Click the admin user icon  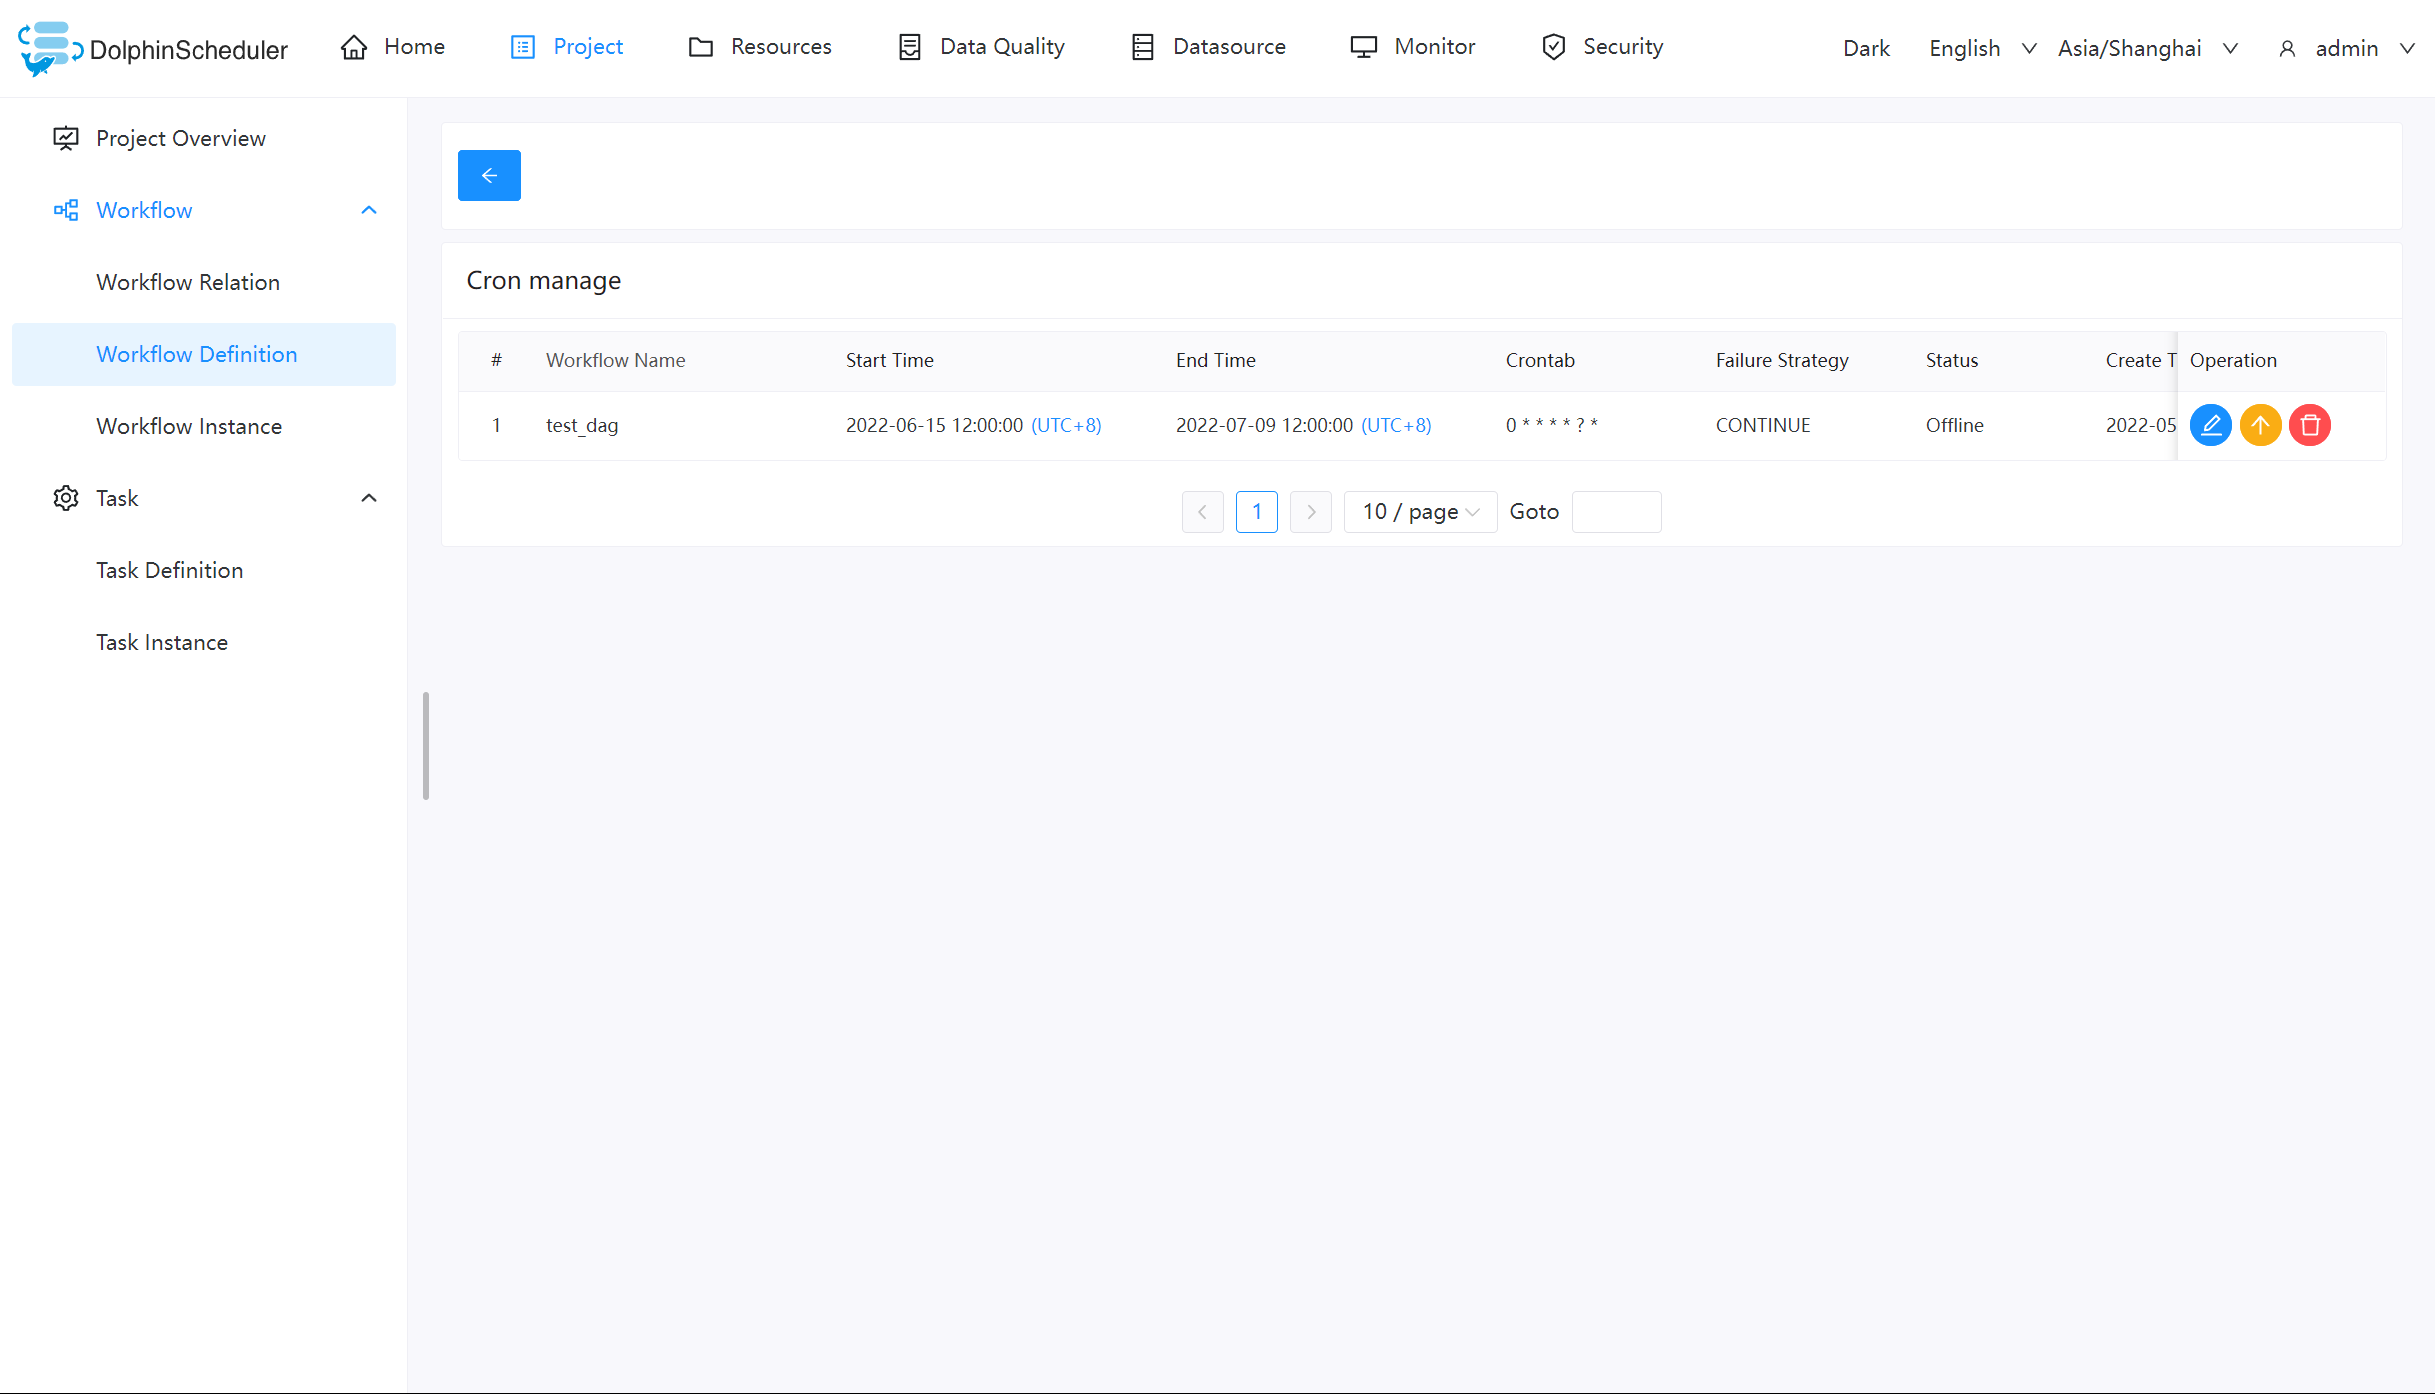(x=2287, y=49)
